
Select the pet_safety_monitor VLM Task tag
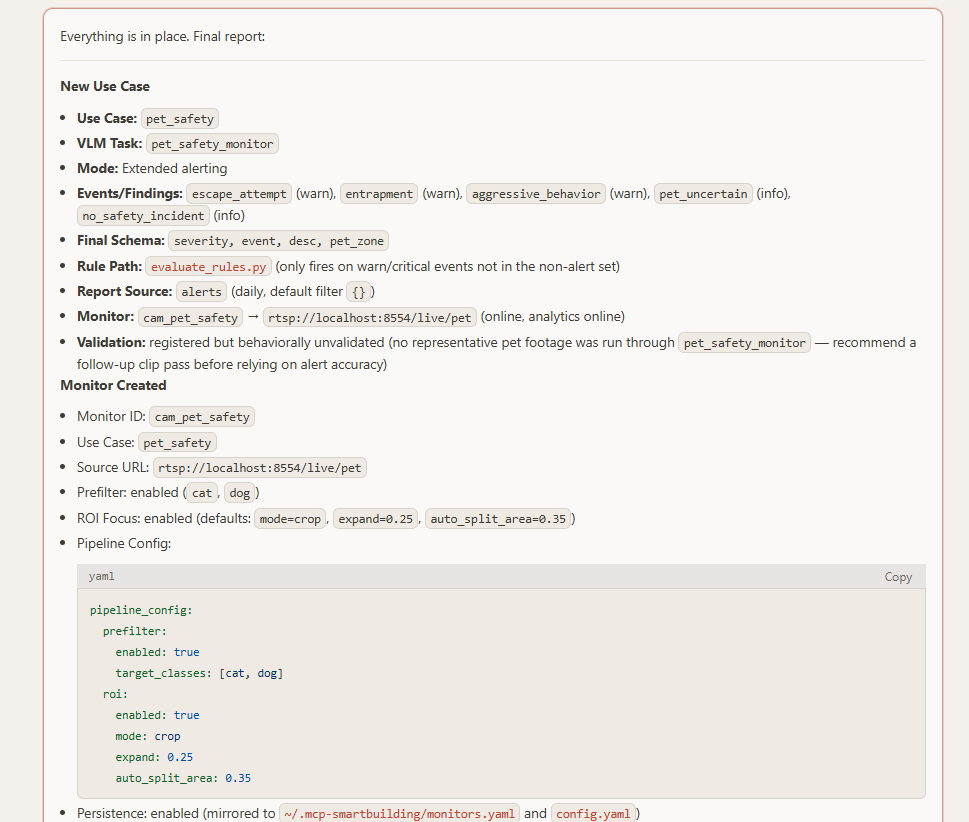click(x=212, y=144)
